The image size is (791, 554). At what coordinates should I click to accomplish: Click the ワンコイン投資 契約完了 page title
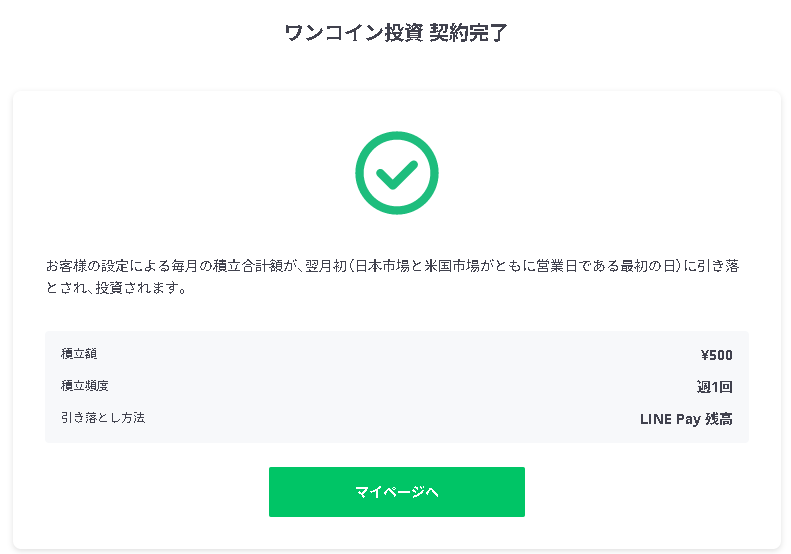[396, 33]
